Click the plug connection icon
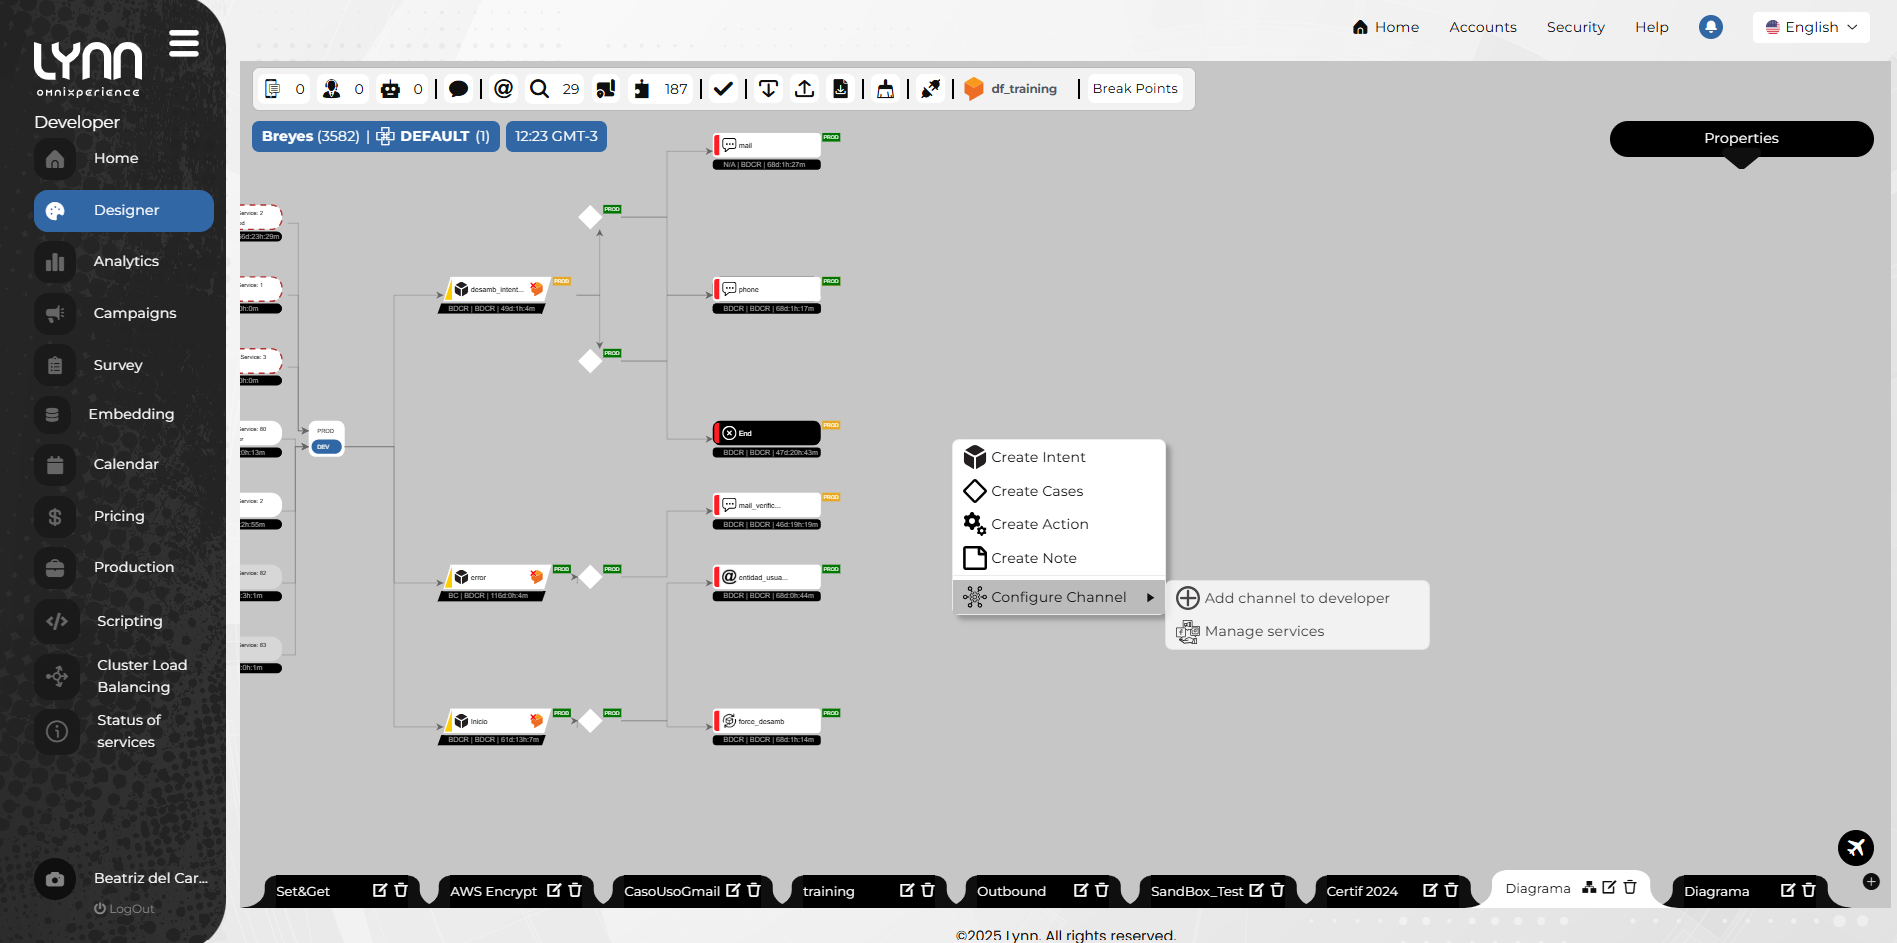Screen dimensions: 1897x943 click(931, 89)
